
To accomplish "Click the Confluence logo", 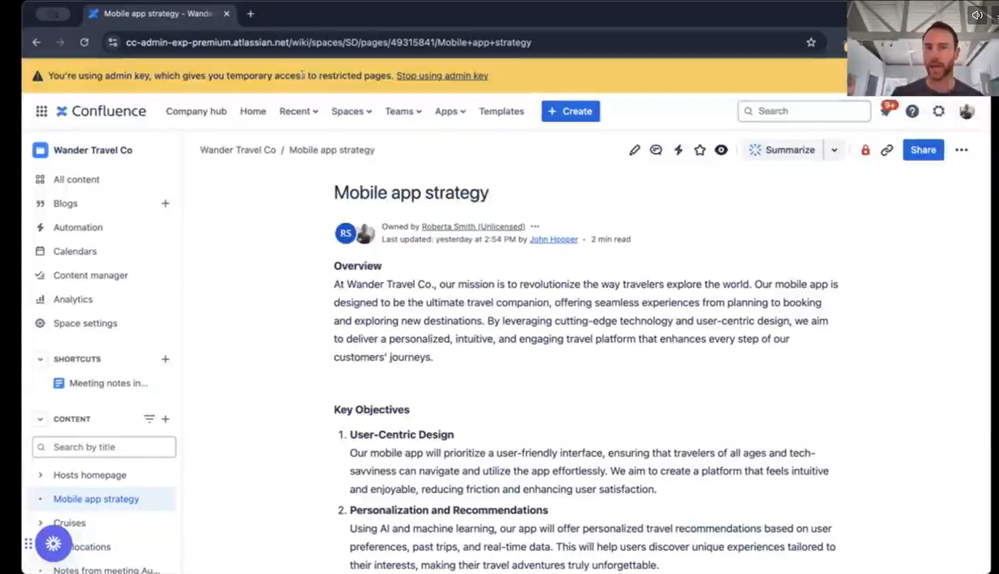I will click(x=101, y=111).
